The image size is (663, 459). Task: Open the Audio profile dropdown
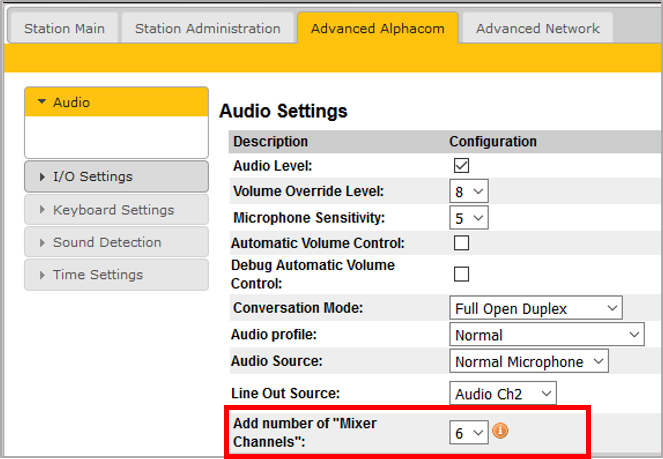(547, 335)
